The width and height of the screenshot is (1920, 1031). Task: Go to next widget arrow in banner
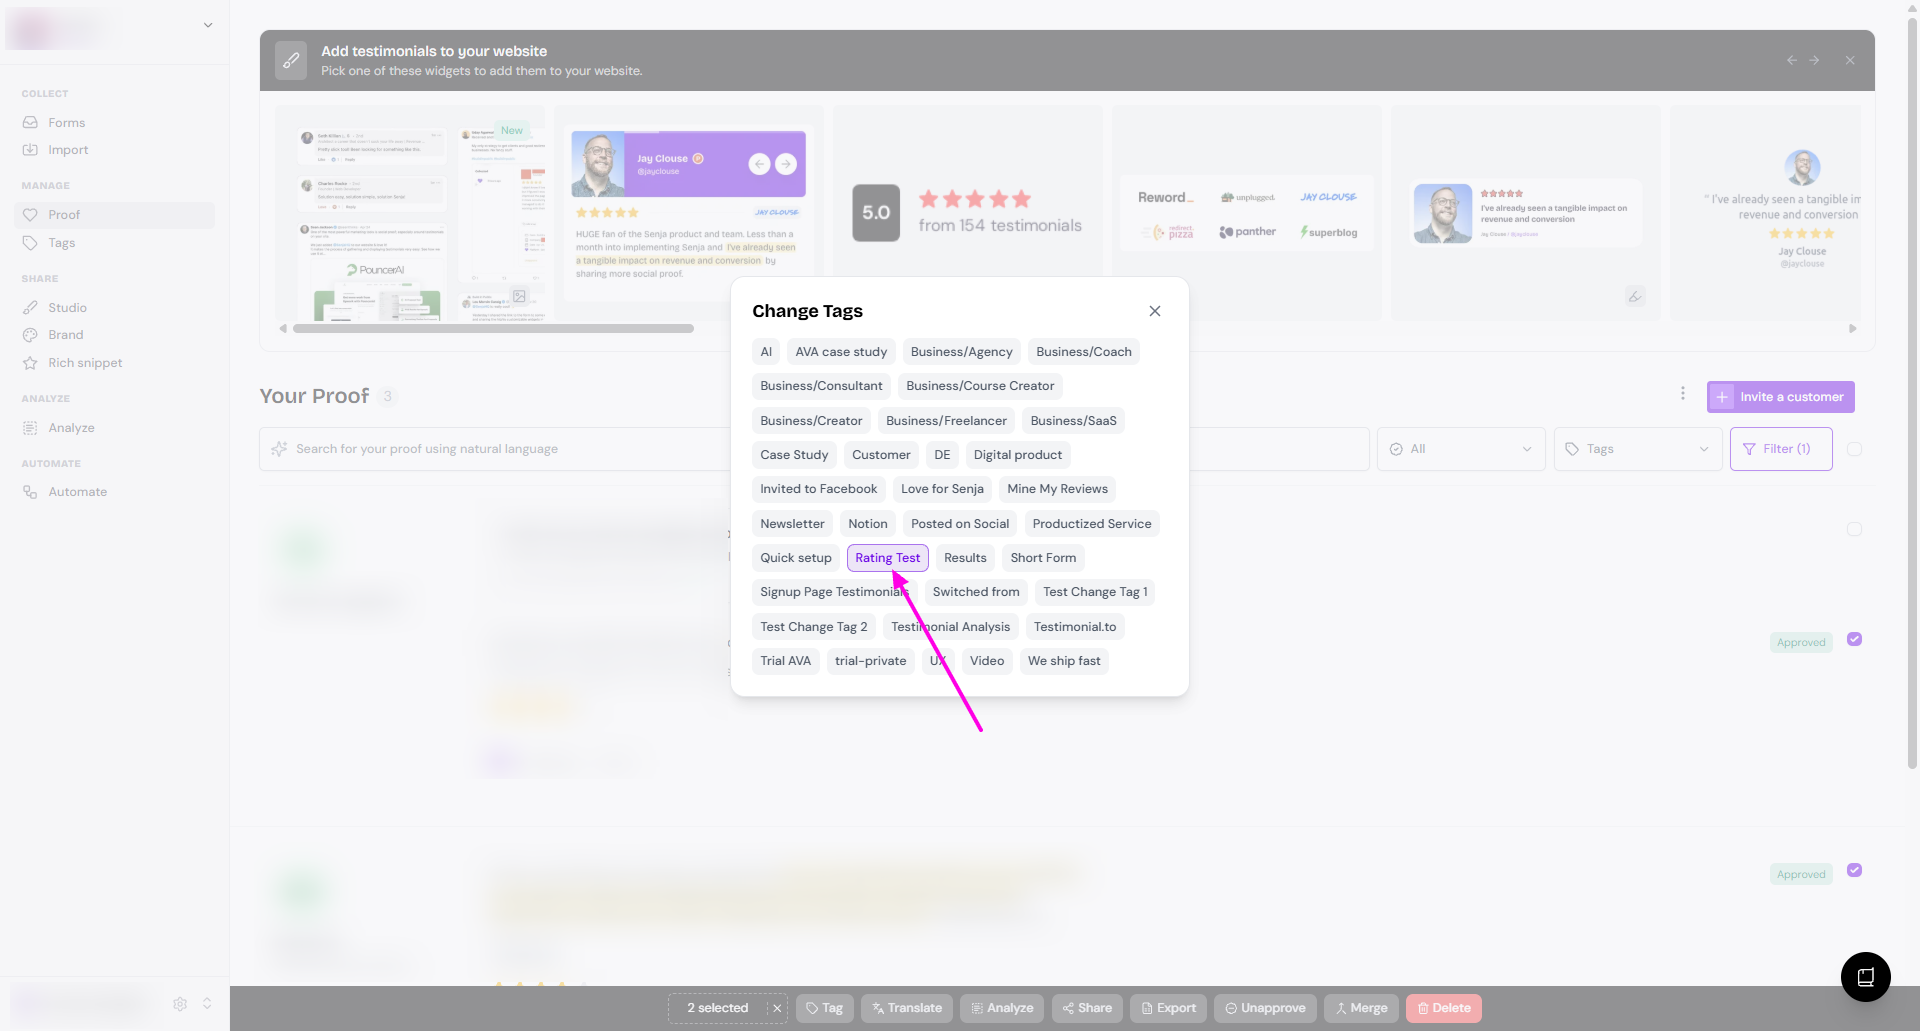[x=1814, y=60]
